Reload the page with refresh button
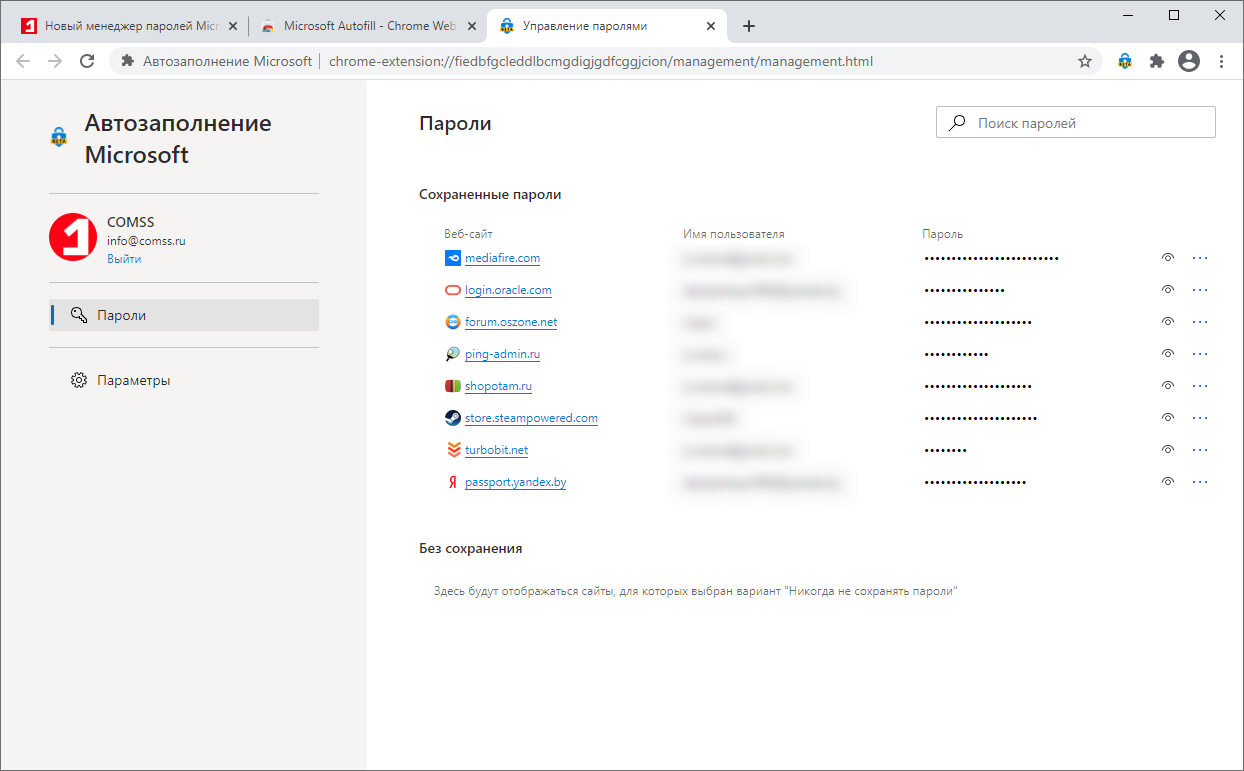The image size is (1244, 771). tap(87, 61)
